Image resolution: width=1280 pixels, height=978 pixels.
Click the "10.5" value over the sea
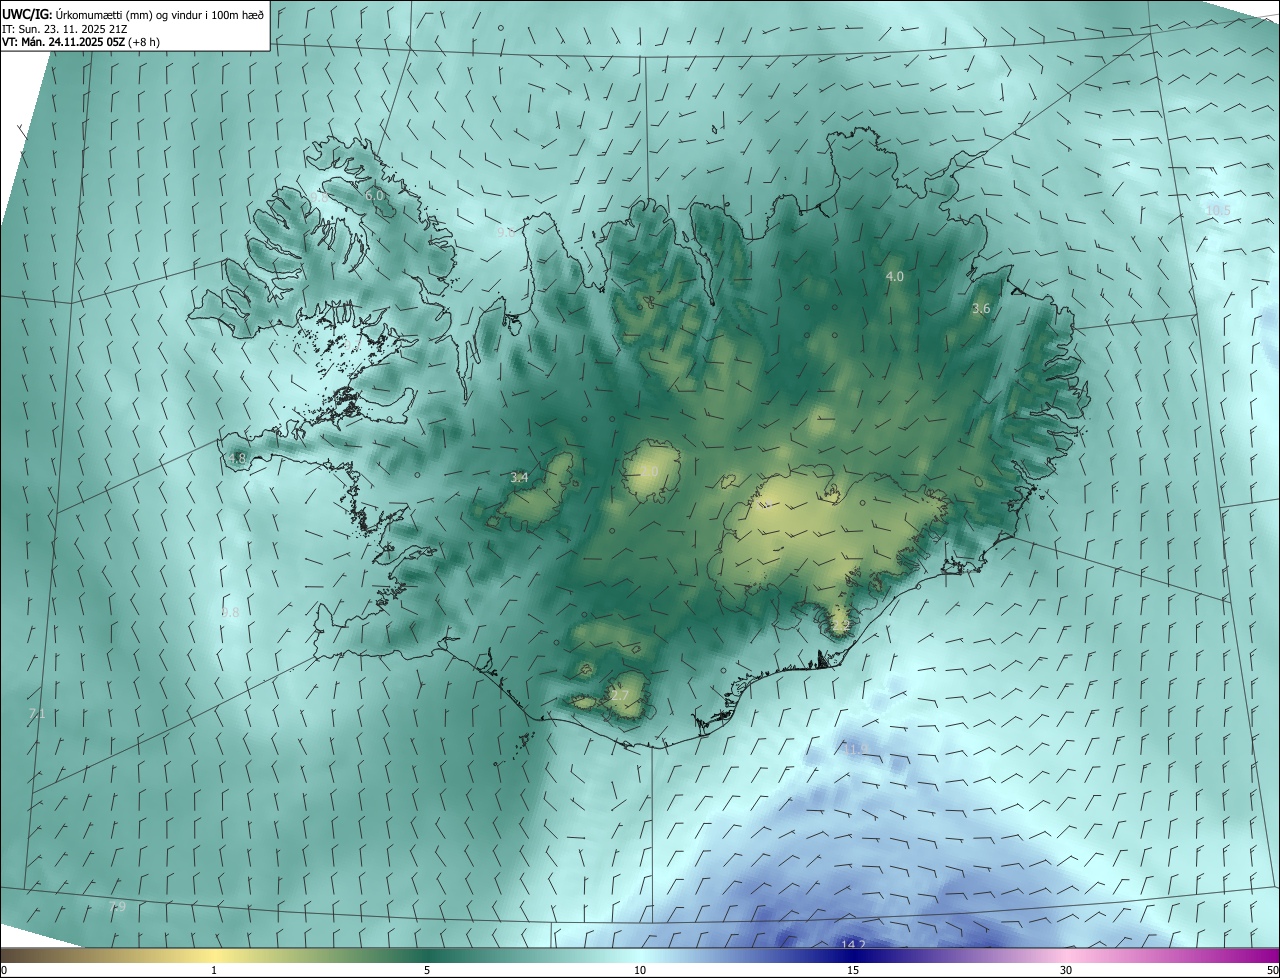point(1218,210)
